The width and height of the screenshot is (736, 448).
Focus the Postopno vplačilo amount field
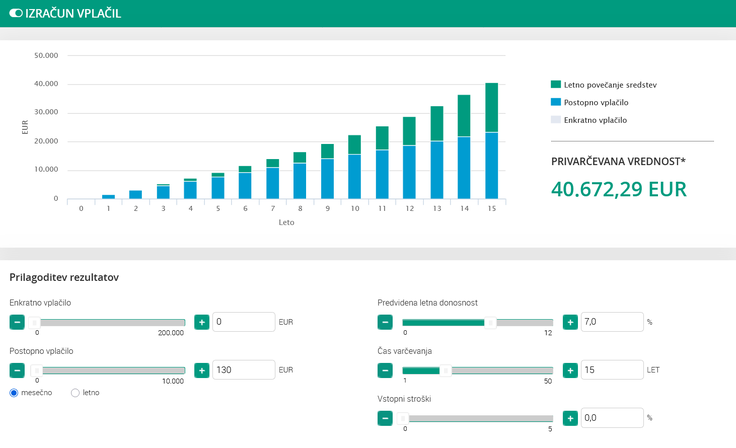pos(243,370)
